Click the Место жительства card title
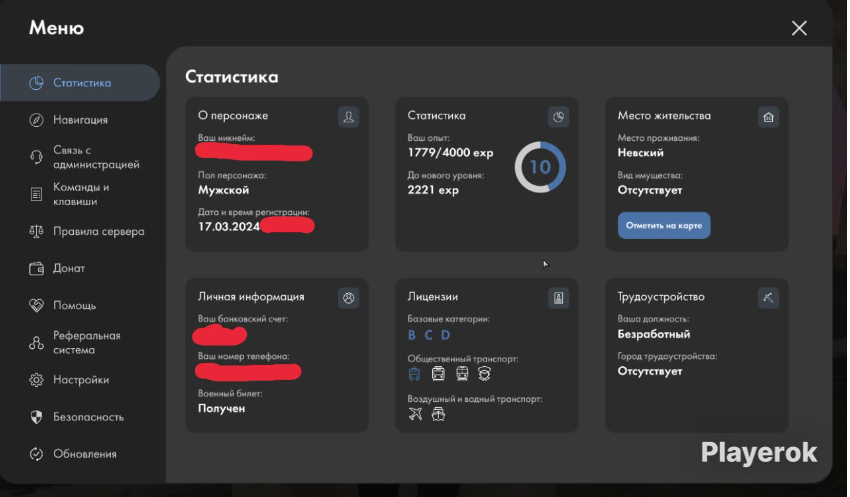 coord(664,115)
